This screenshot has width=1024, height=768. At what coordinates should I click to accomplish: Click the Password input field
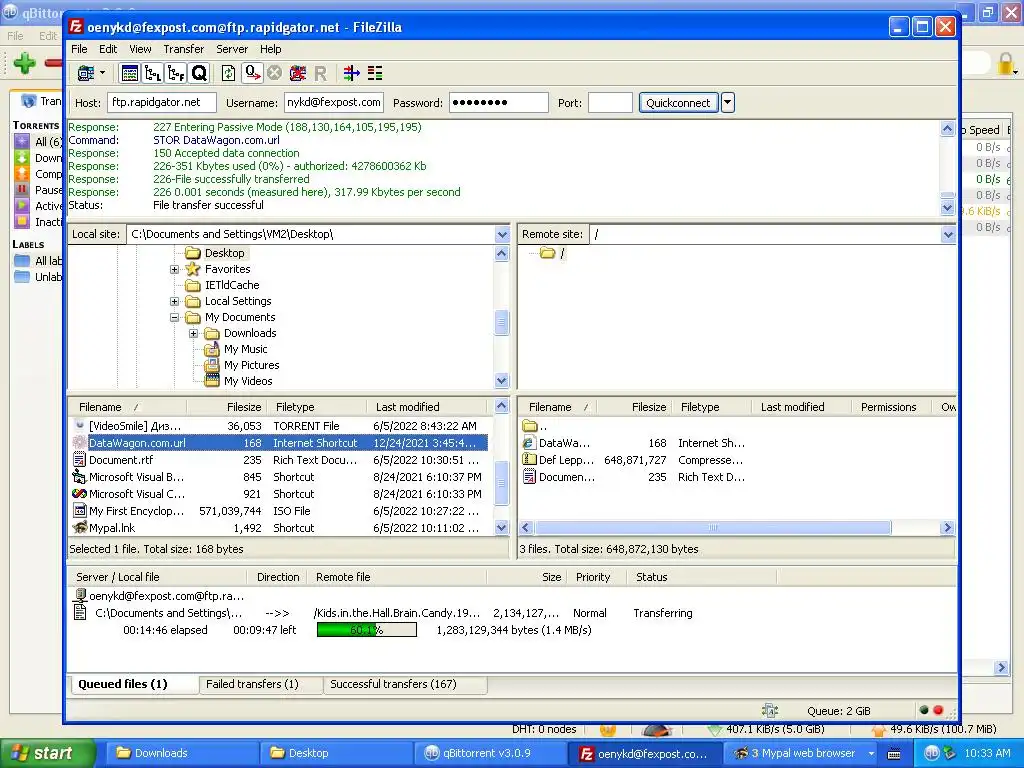(498, 103)
